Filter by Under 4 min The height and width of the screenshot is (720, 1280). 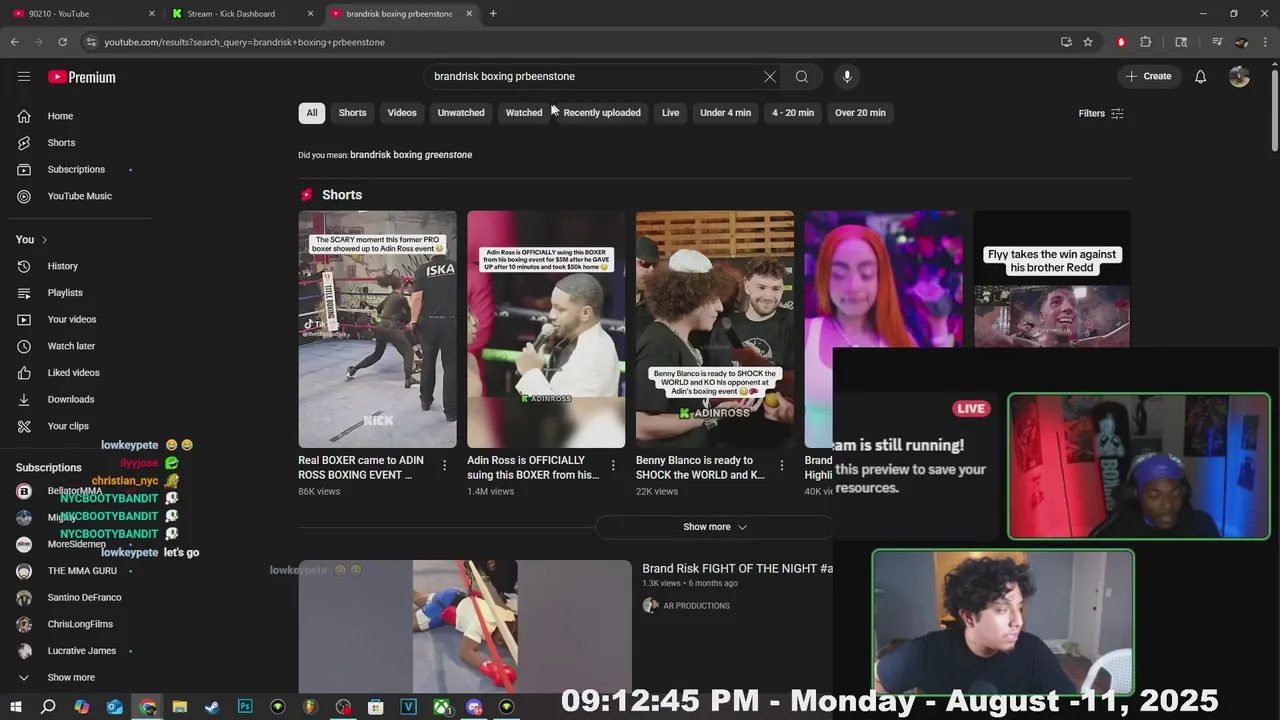[x=725, y=113]
